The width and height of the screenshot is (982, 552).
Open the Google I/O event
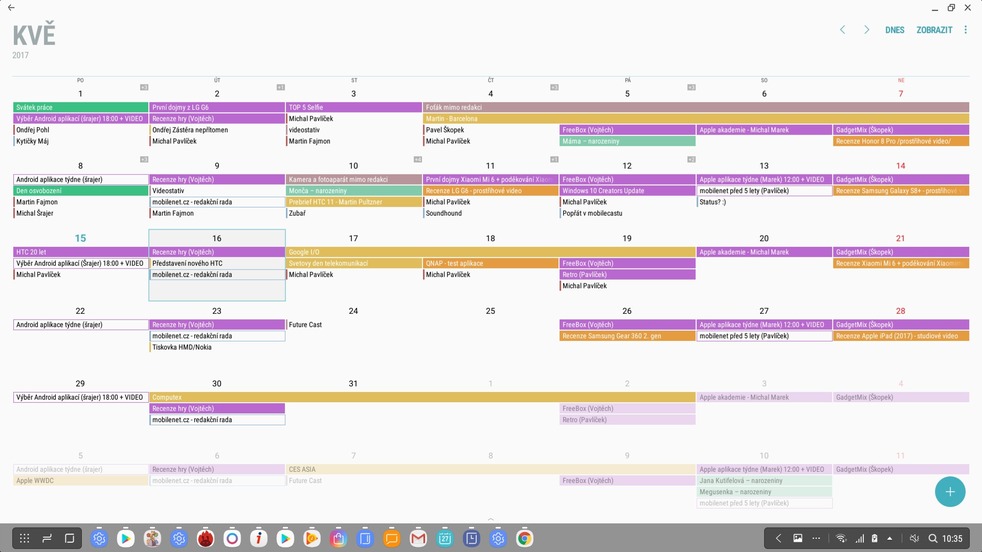coord(420,252)
